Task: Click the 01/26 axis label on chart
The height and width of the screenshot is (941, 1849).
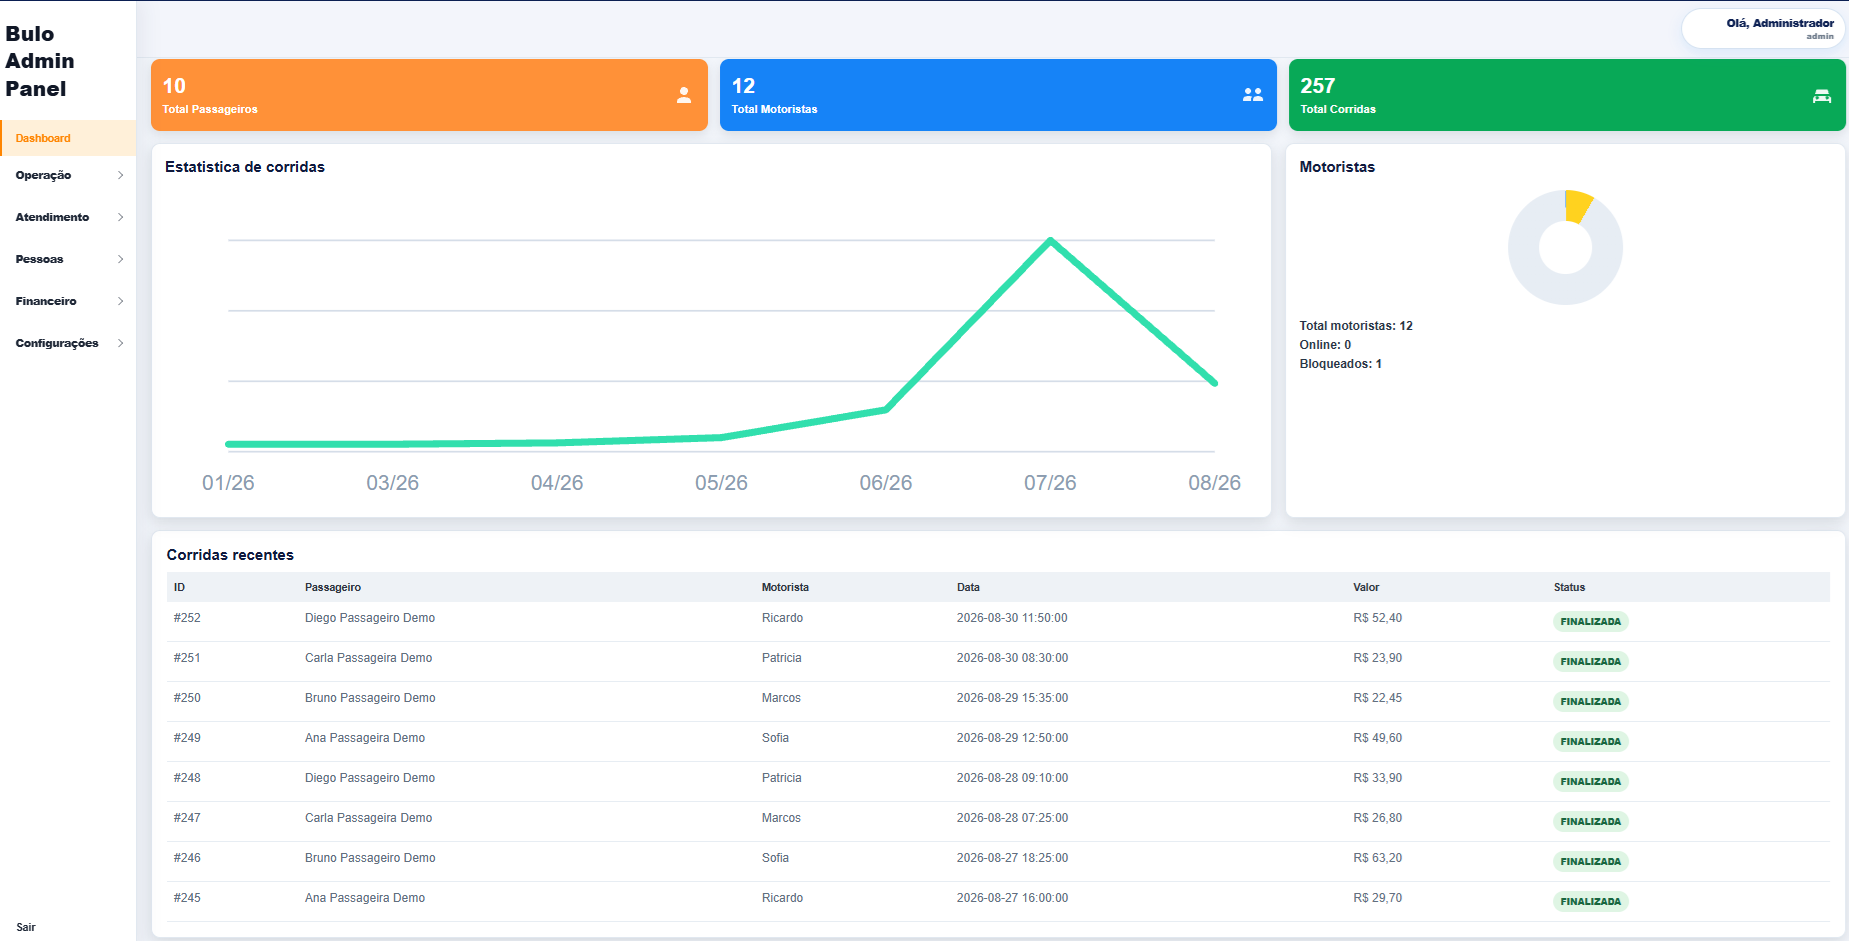Action: (x=228, y=483)
